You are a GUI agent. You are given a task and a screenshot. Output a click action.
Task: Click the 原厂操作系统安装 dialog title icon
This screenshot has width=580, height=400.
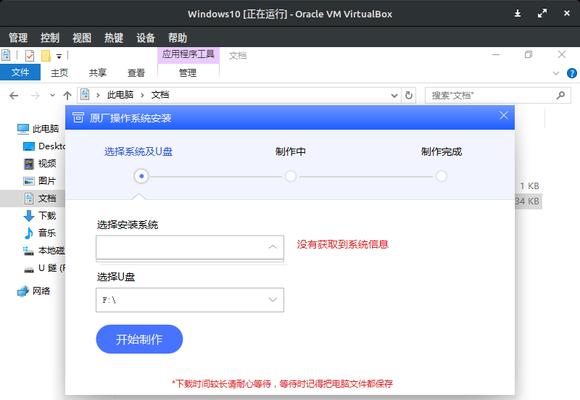(x=78, y=118)
